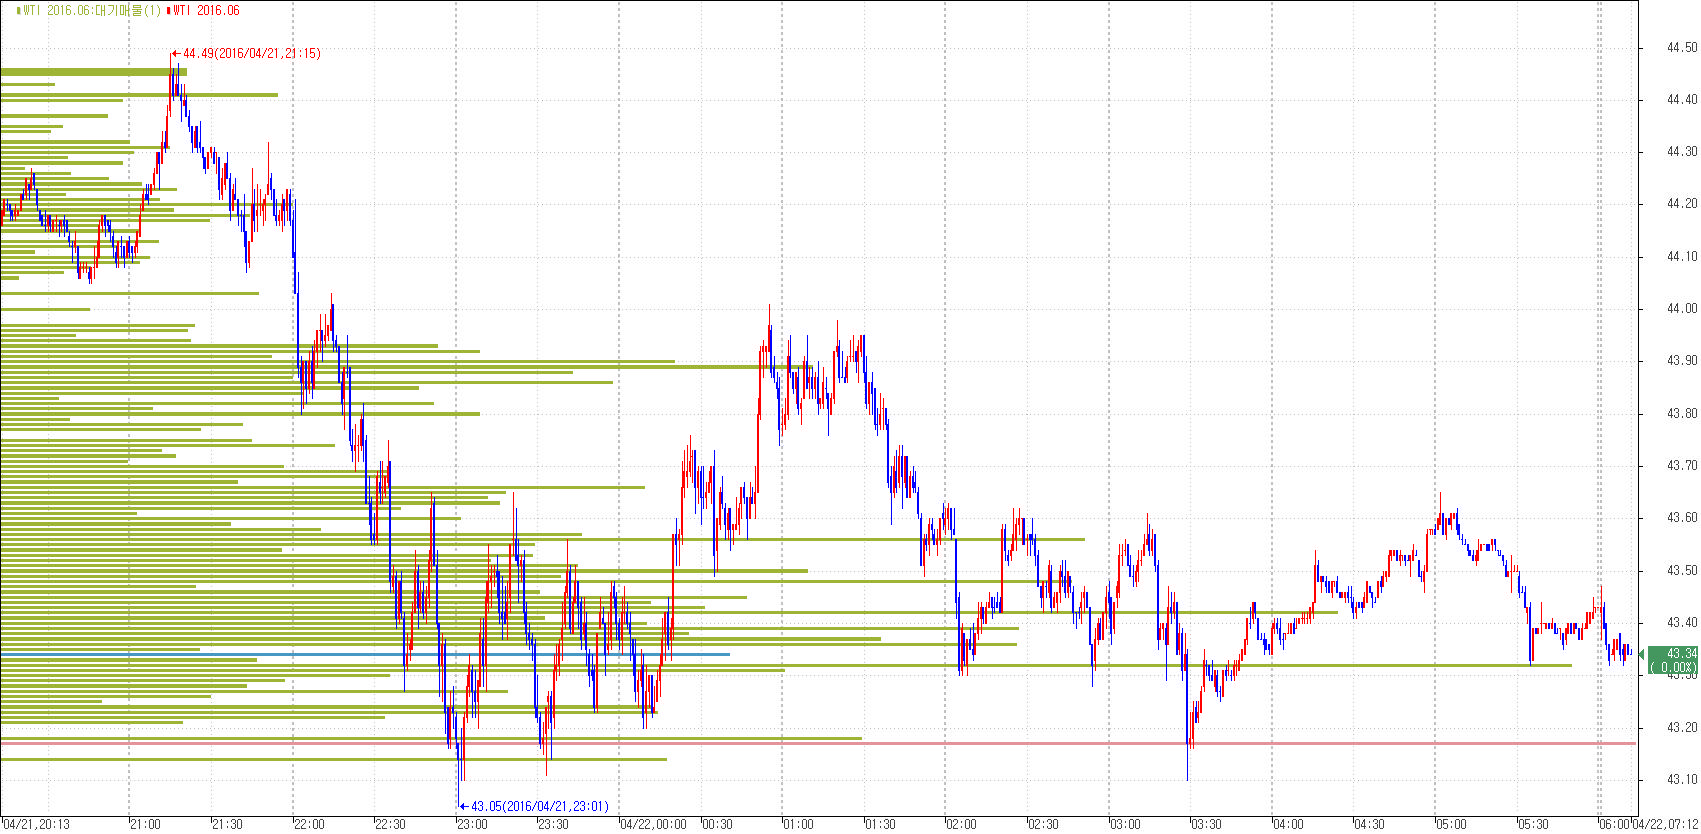Click the 44.49 high price annotation text

click(x=251, y=54)
